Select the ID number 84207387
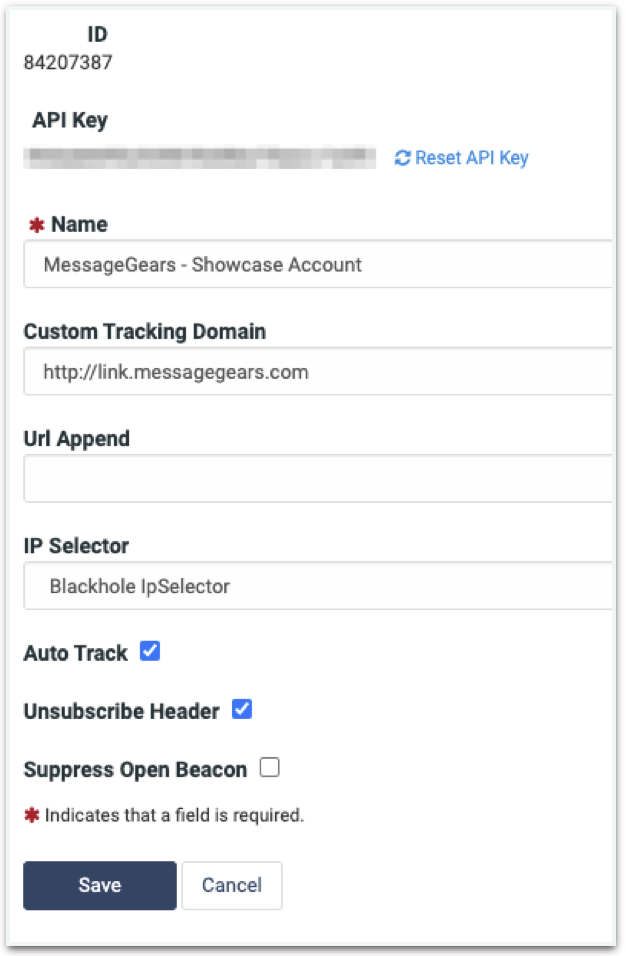 68,62
